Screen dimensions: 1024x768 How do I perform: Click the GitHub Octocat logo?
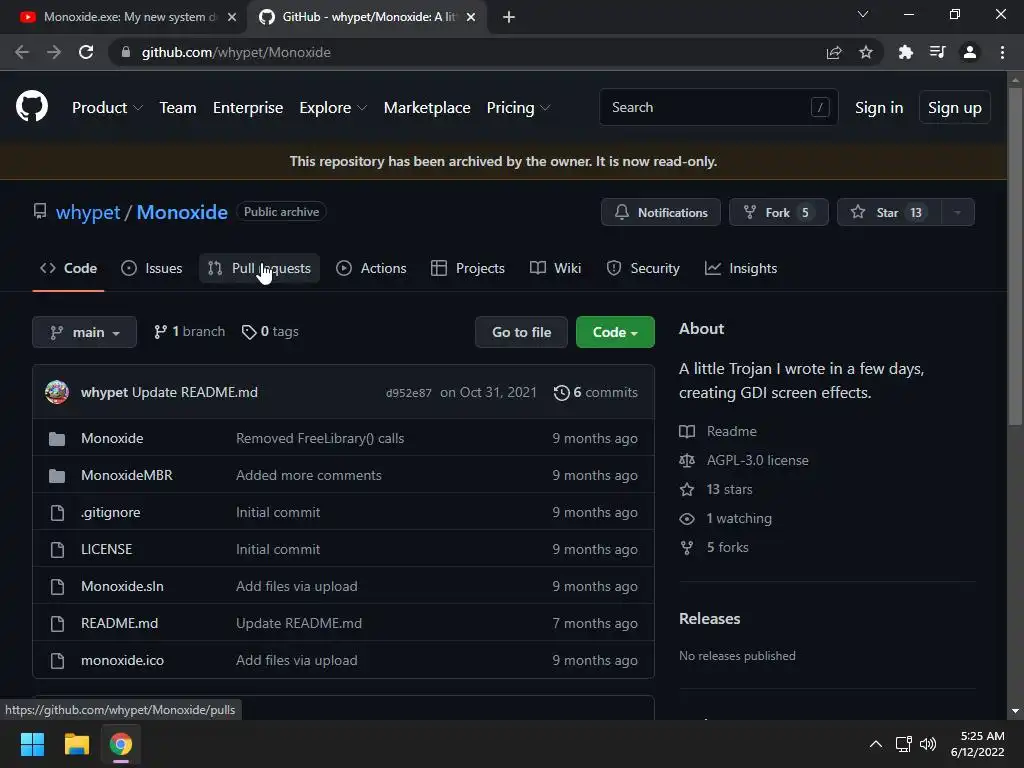point(32,106)
